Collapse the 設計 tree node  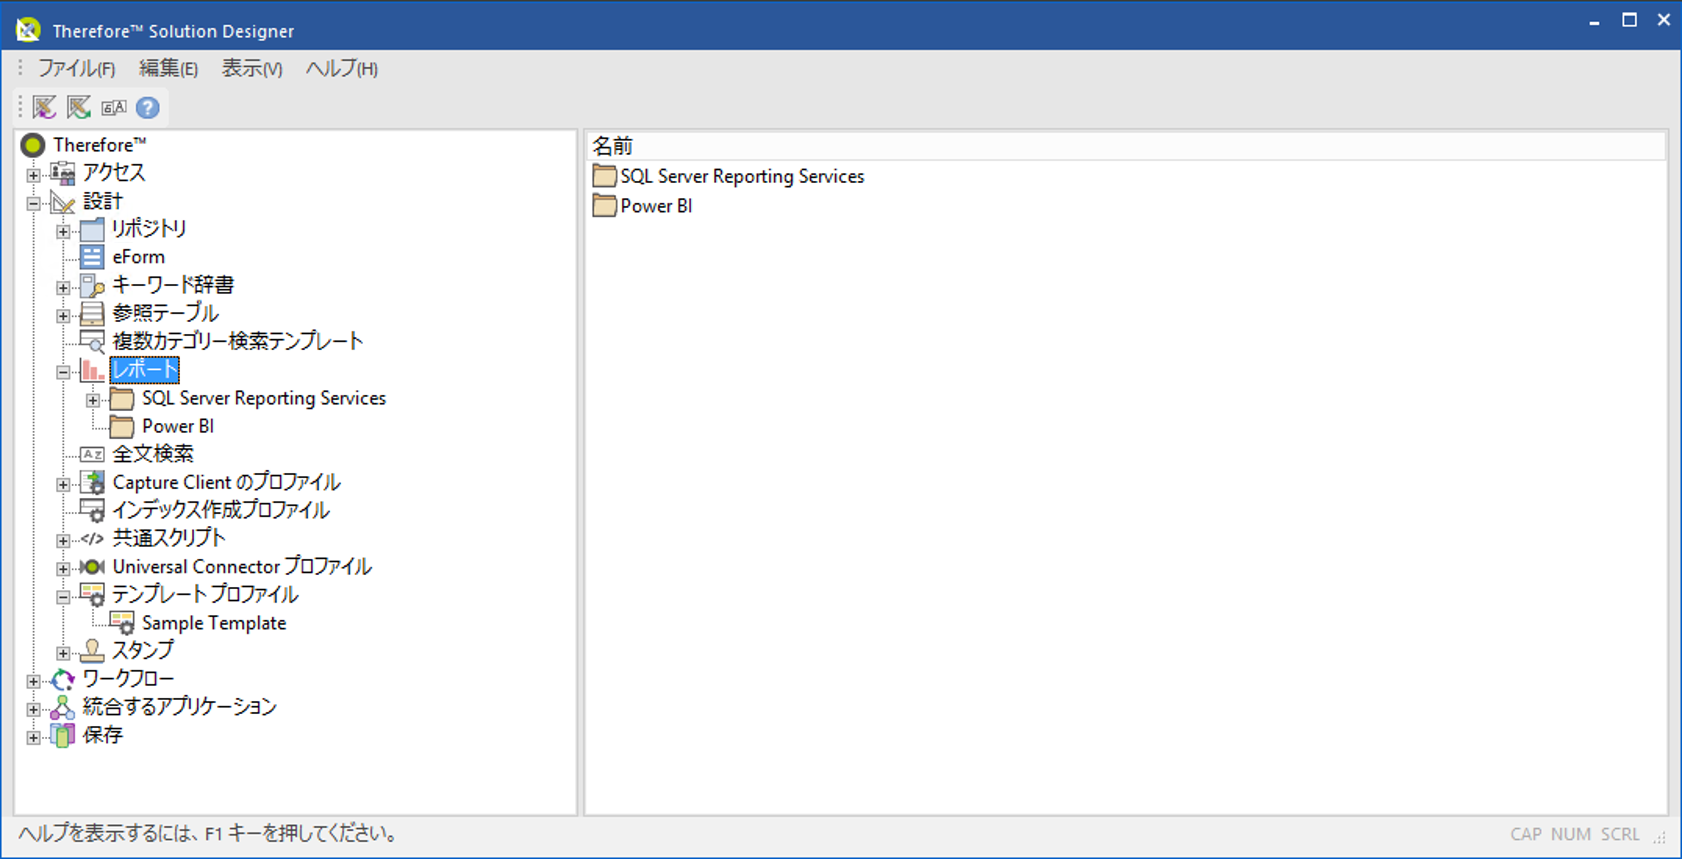(x=33, y=203)
